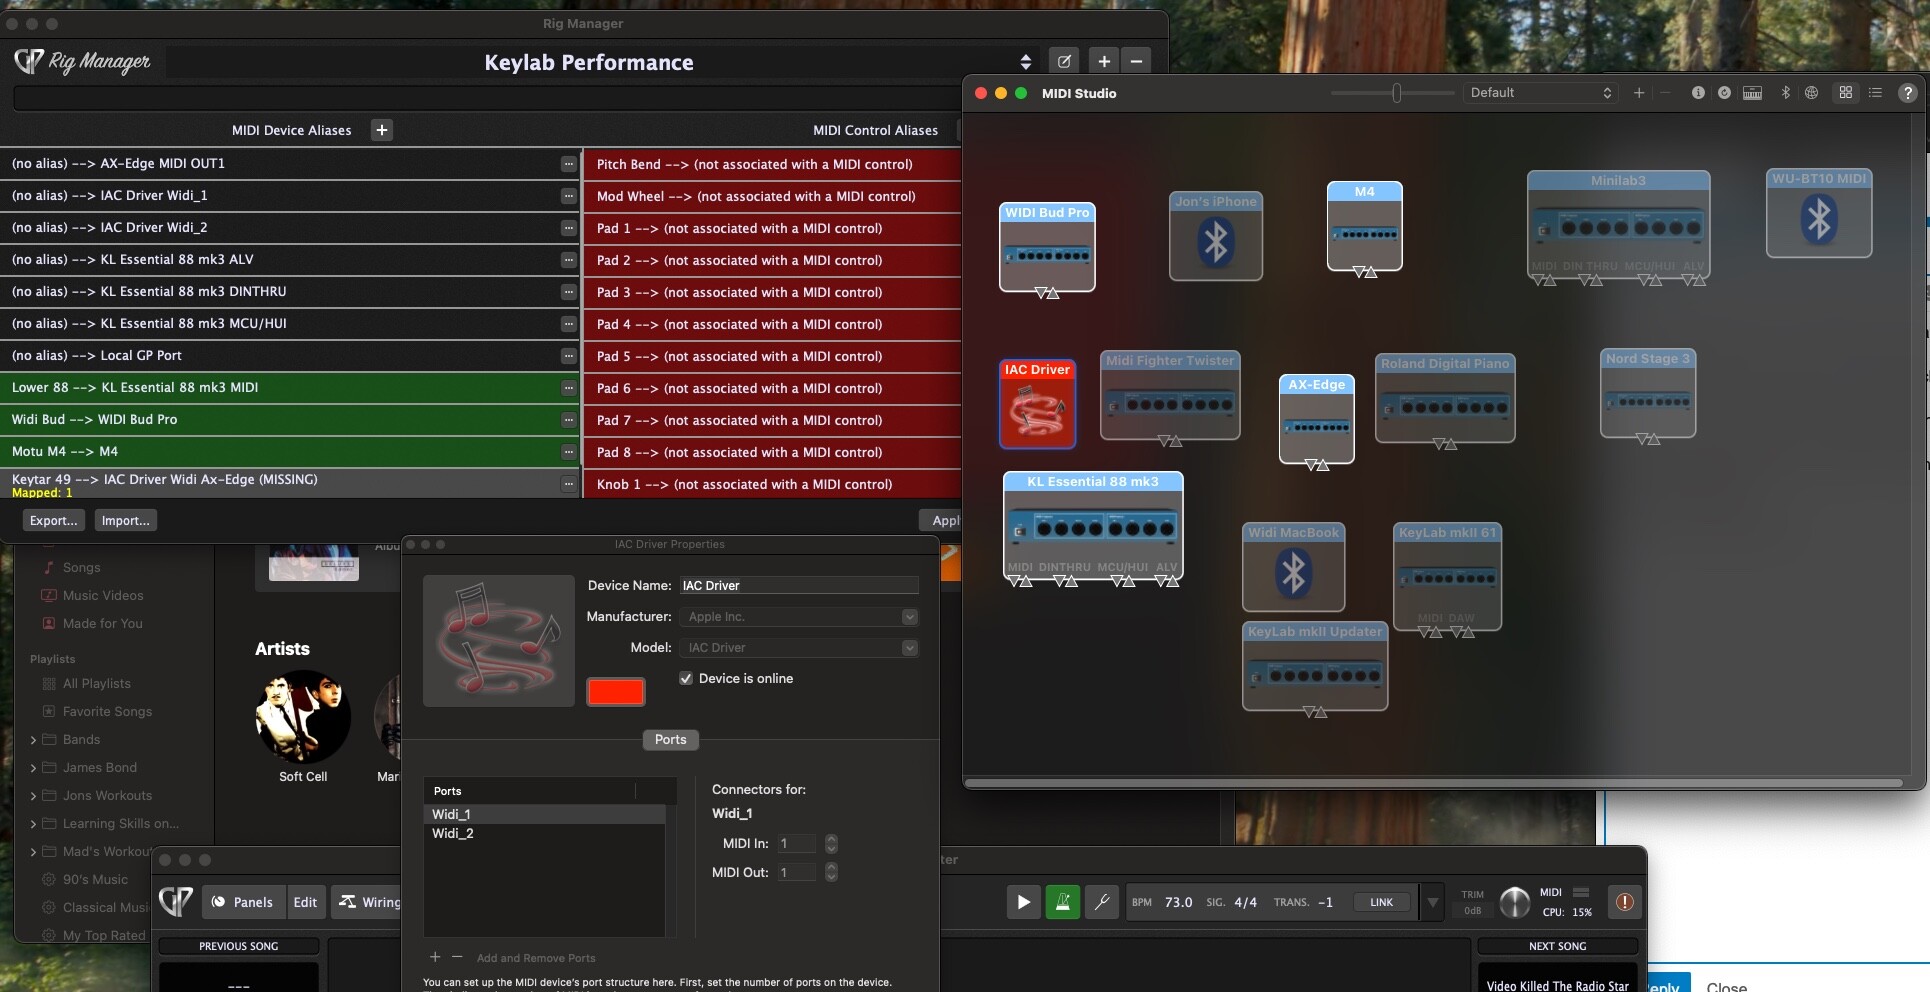
Task: Adjust icon size slider in MIDI Studio
Action: click(1396, 92)
